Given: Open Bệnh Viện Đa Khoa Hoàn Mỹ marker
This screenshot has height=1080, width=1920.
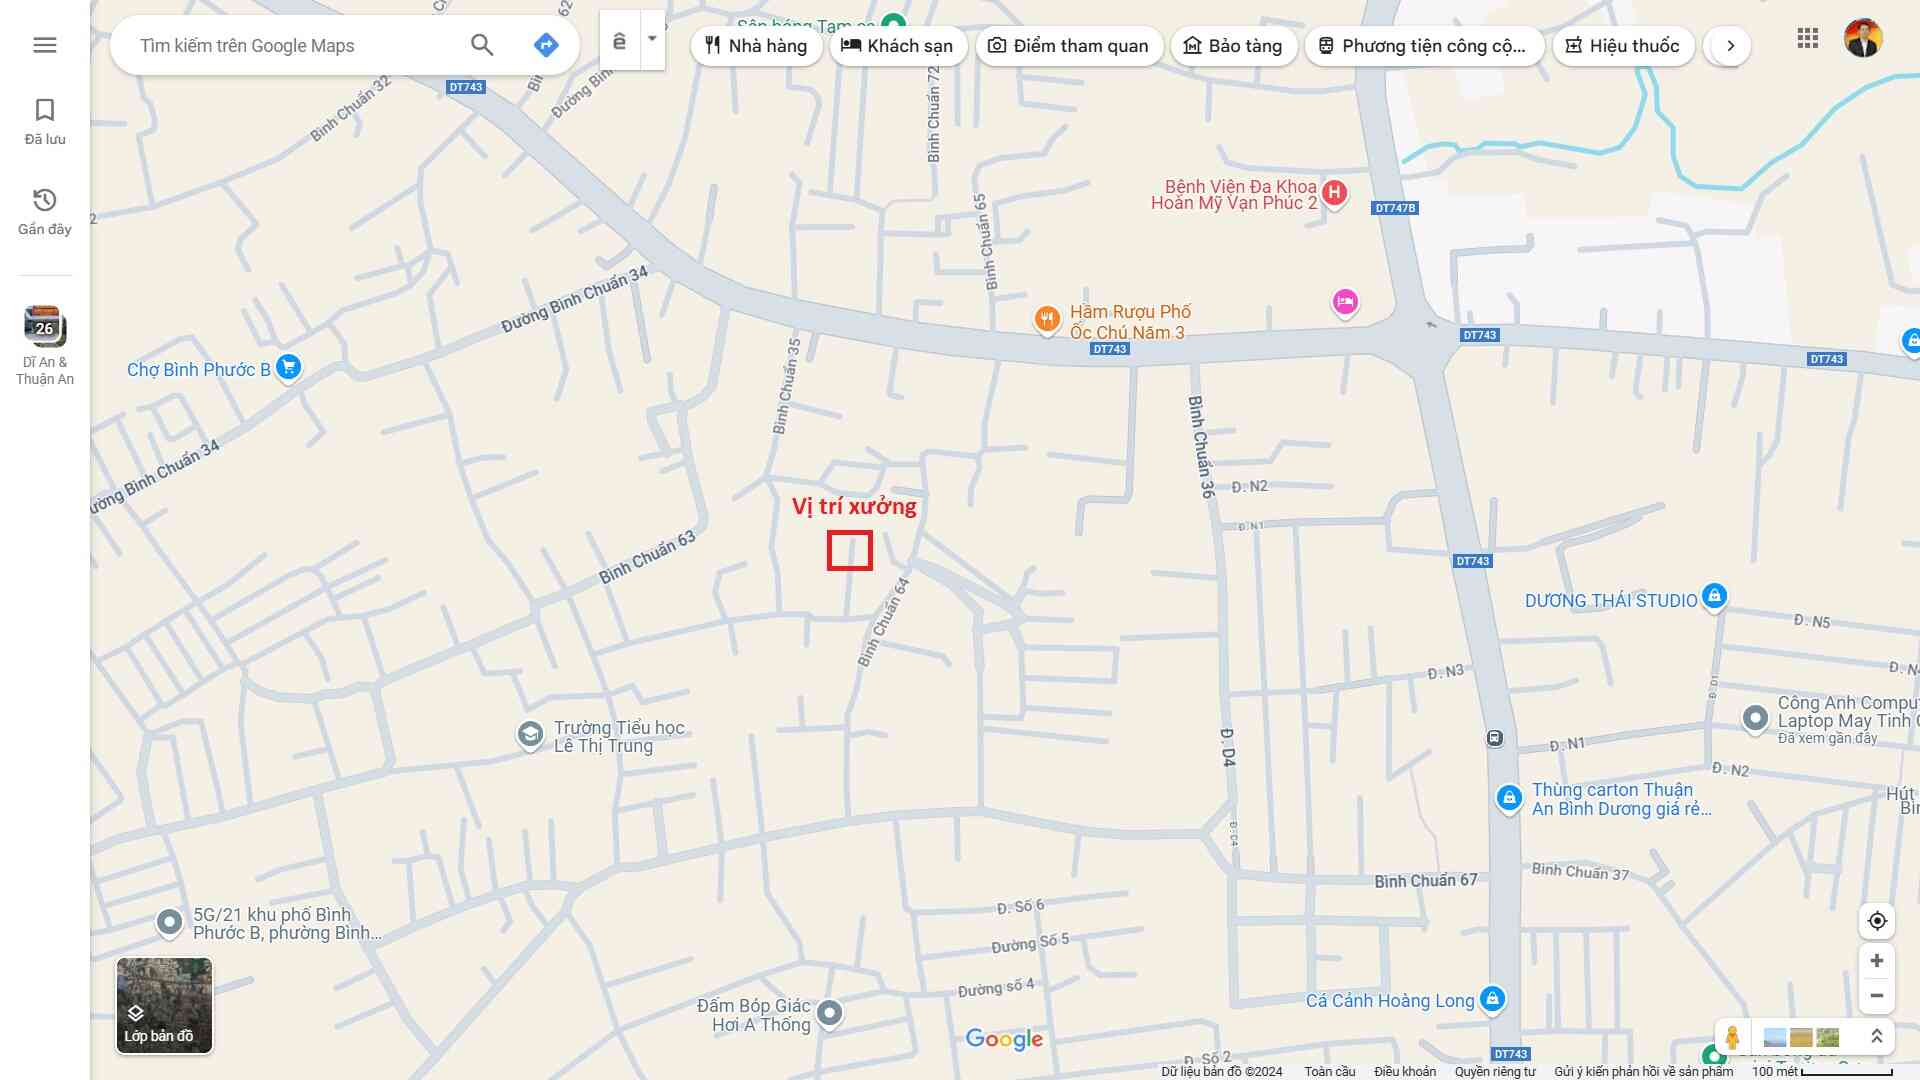Looking at the screenshot, I should click(x=1334, y=193).
